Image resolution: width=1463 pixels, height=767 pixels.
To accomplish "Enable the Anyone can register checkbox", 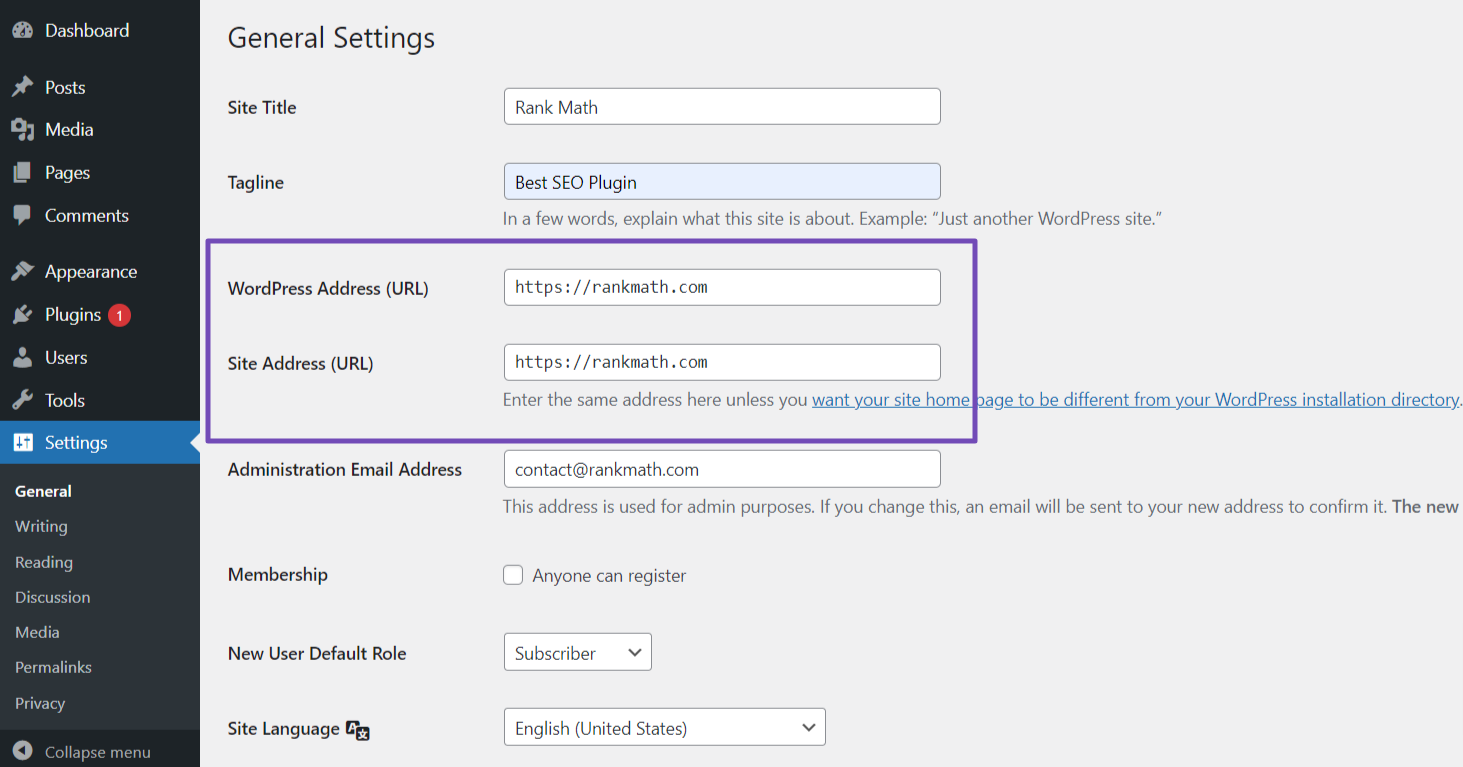I will [x=513, y=575].
